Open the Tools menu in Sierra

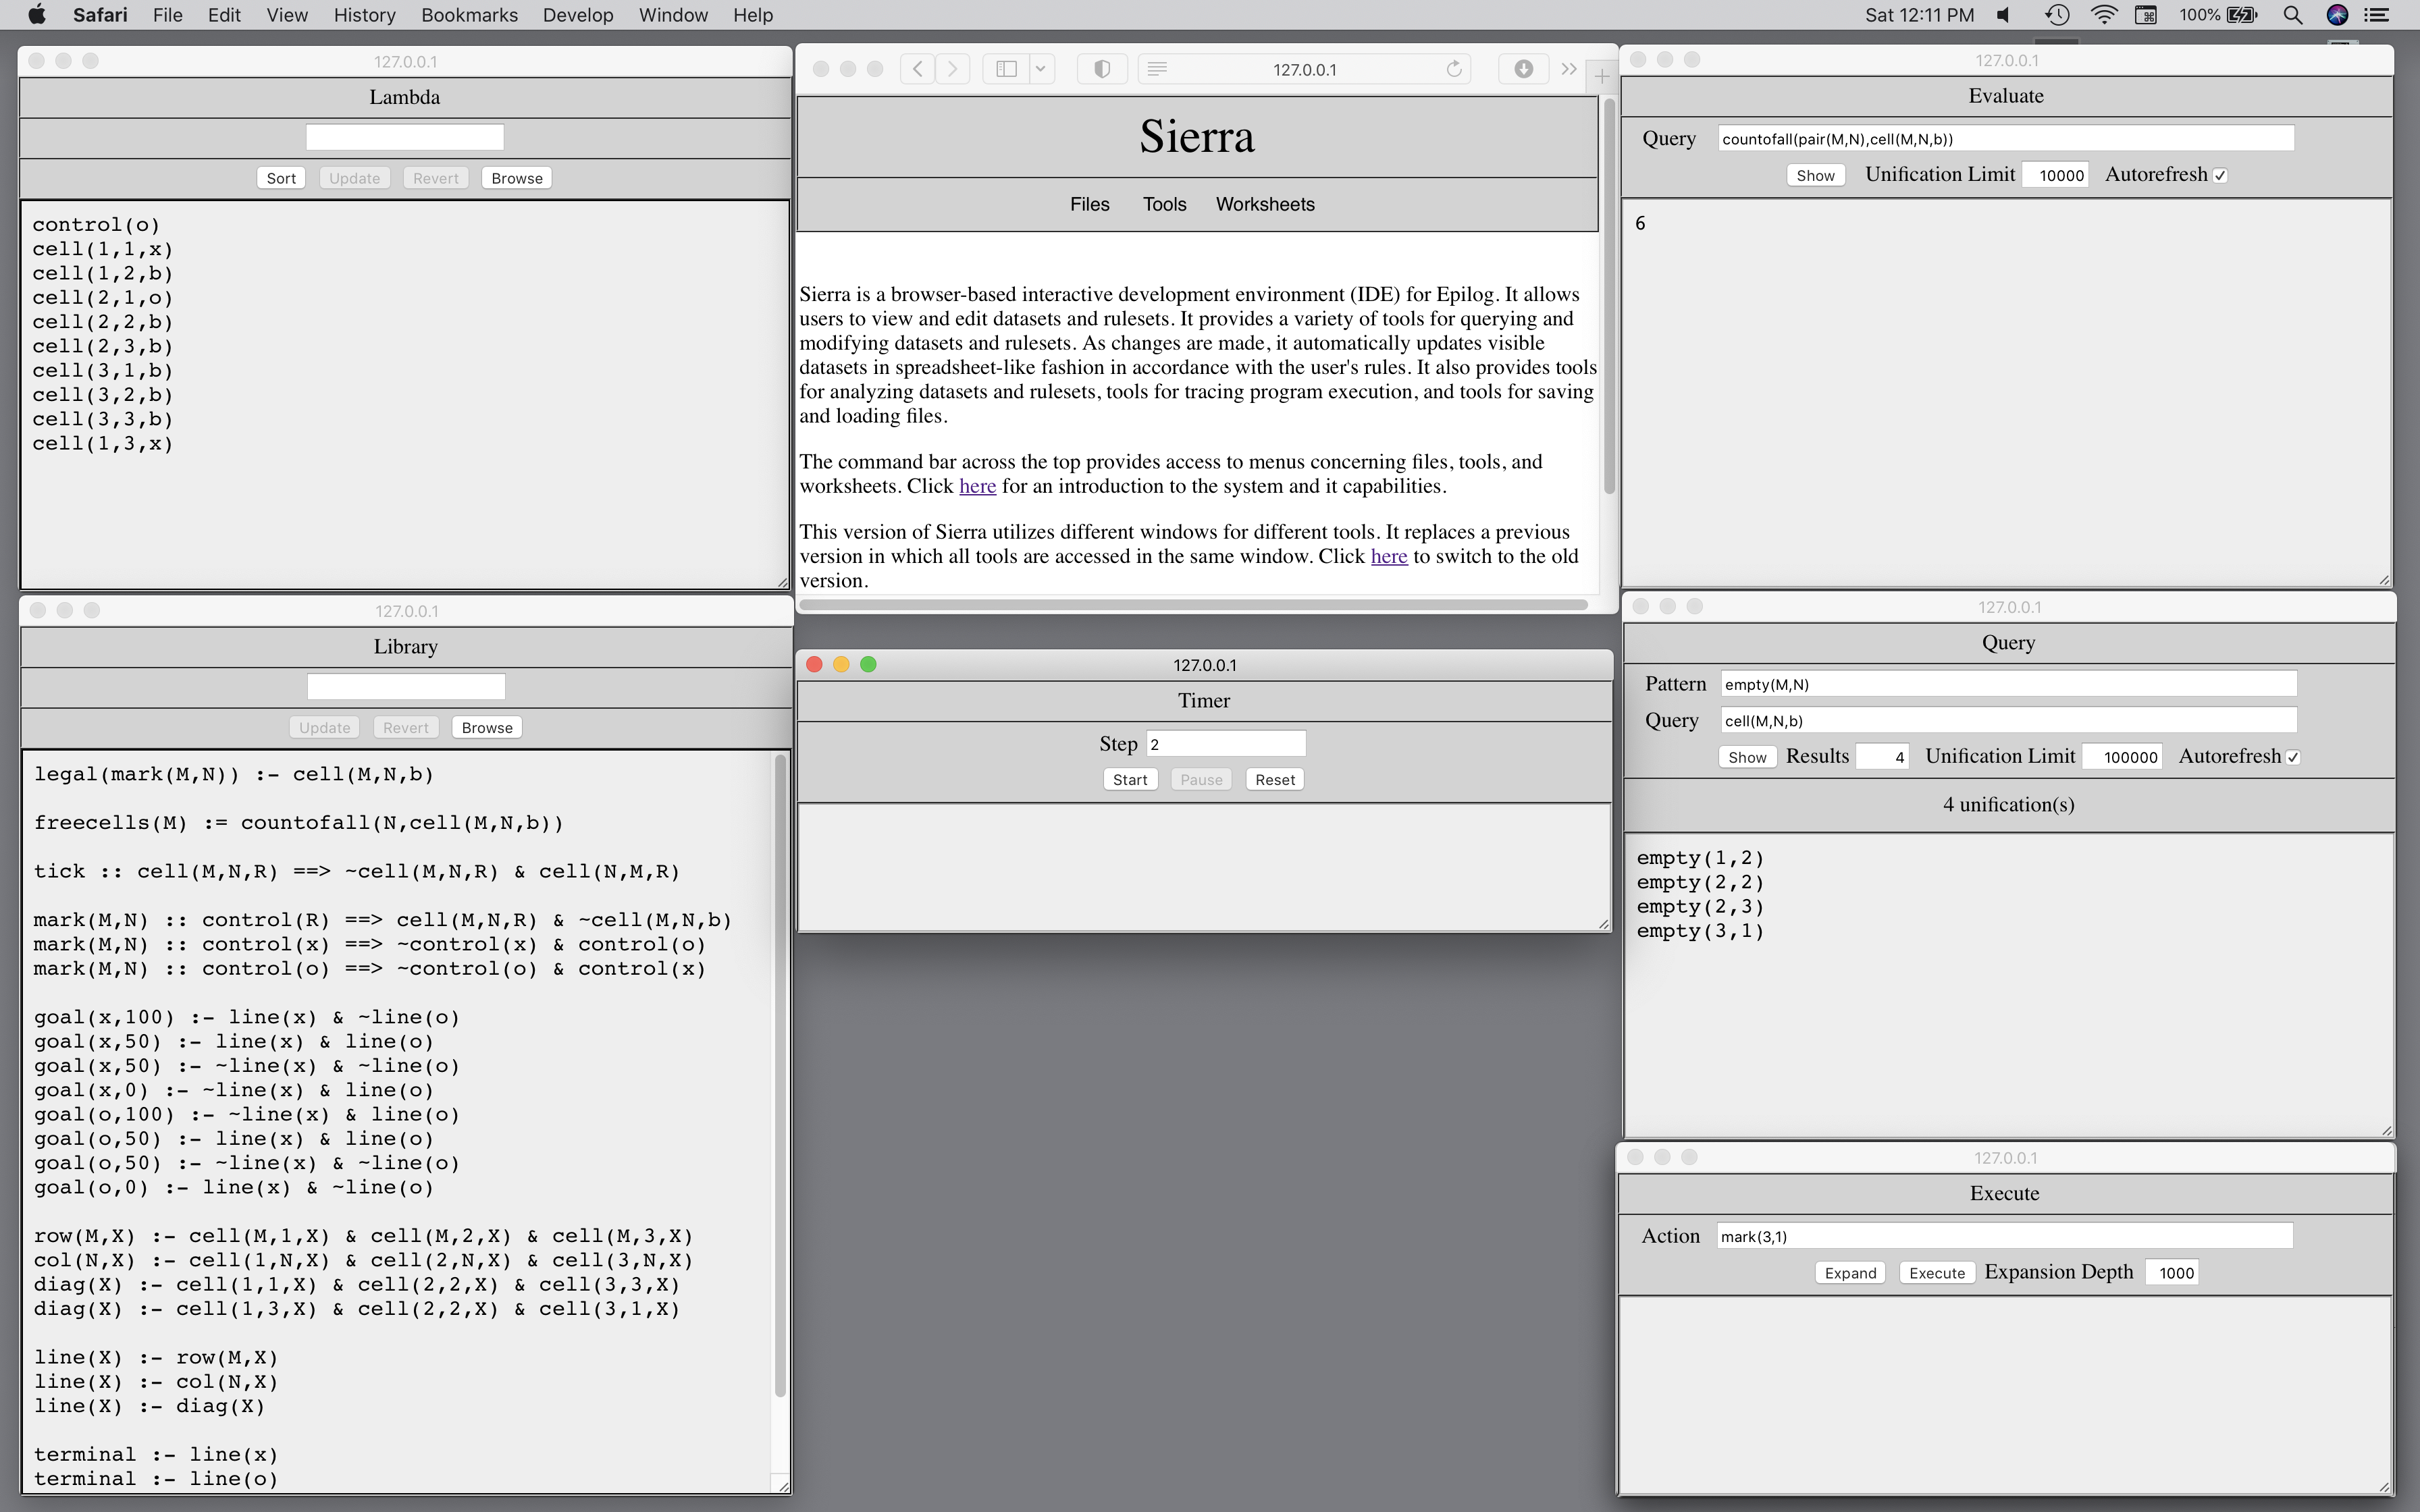tap(1164, 204)
